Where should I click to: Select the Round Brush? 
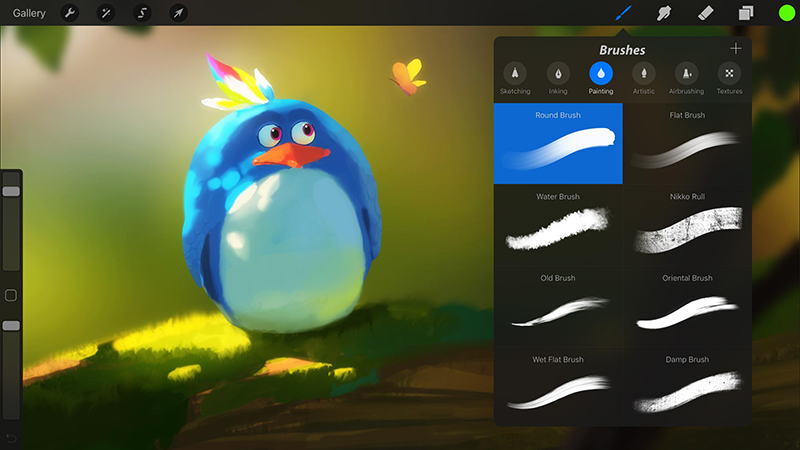[x=558, y=143]
